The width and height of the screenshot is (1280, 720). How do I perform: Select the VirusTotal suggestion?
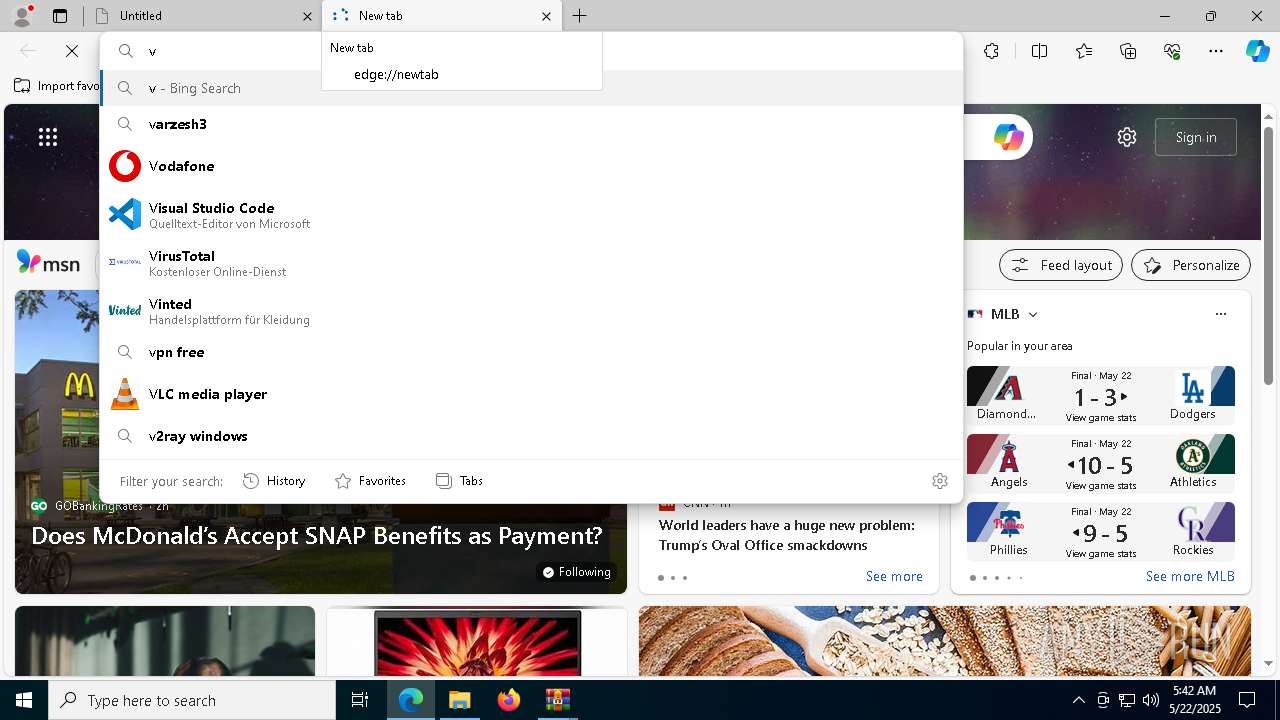coord(530,262)
